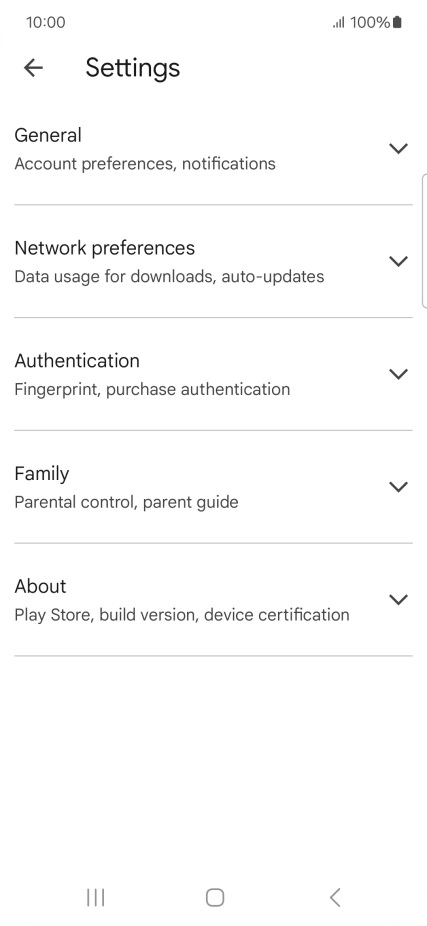The height and width of the screenshot is (926, 427).
Task: Tap the back arrow beside Settings
Action: (33, 68)
